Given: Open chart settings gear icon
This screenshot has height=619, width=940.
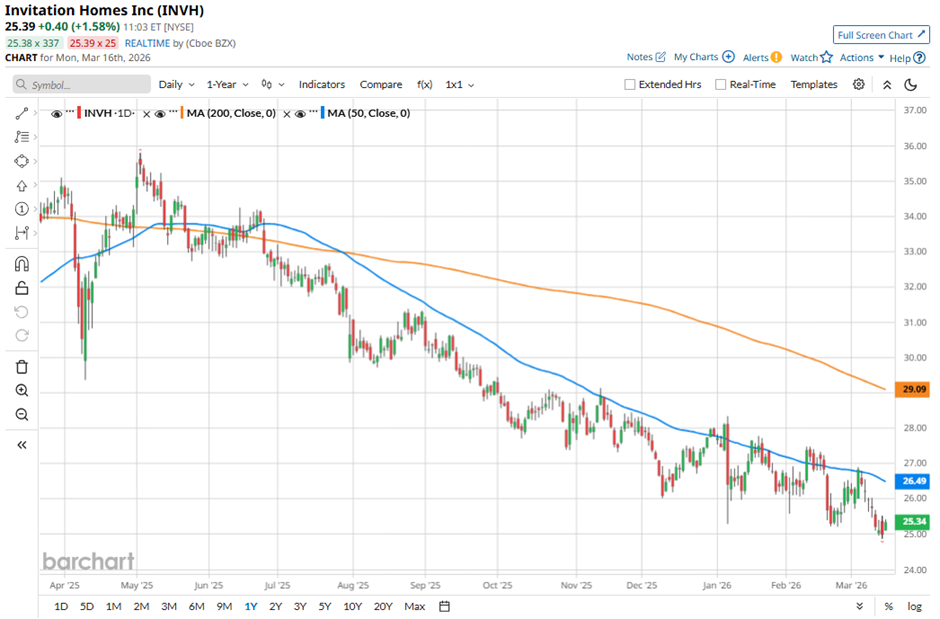Looking at the screenshot, I should 858,85.
